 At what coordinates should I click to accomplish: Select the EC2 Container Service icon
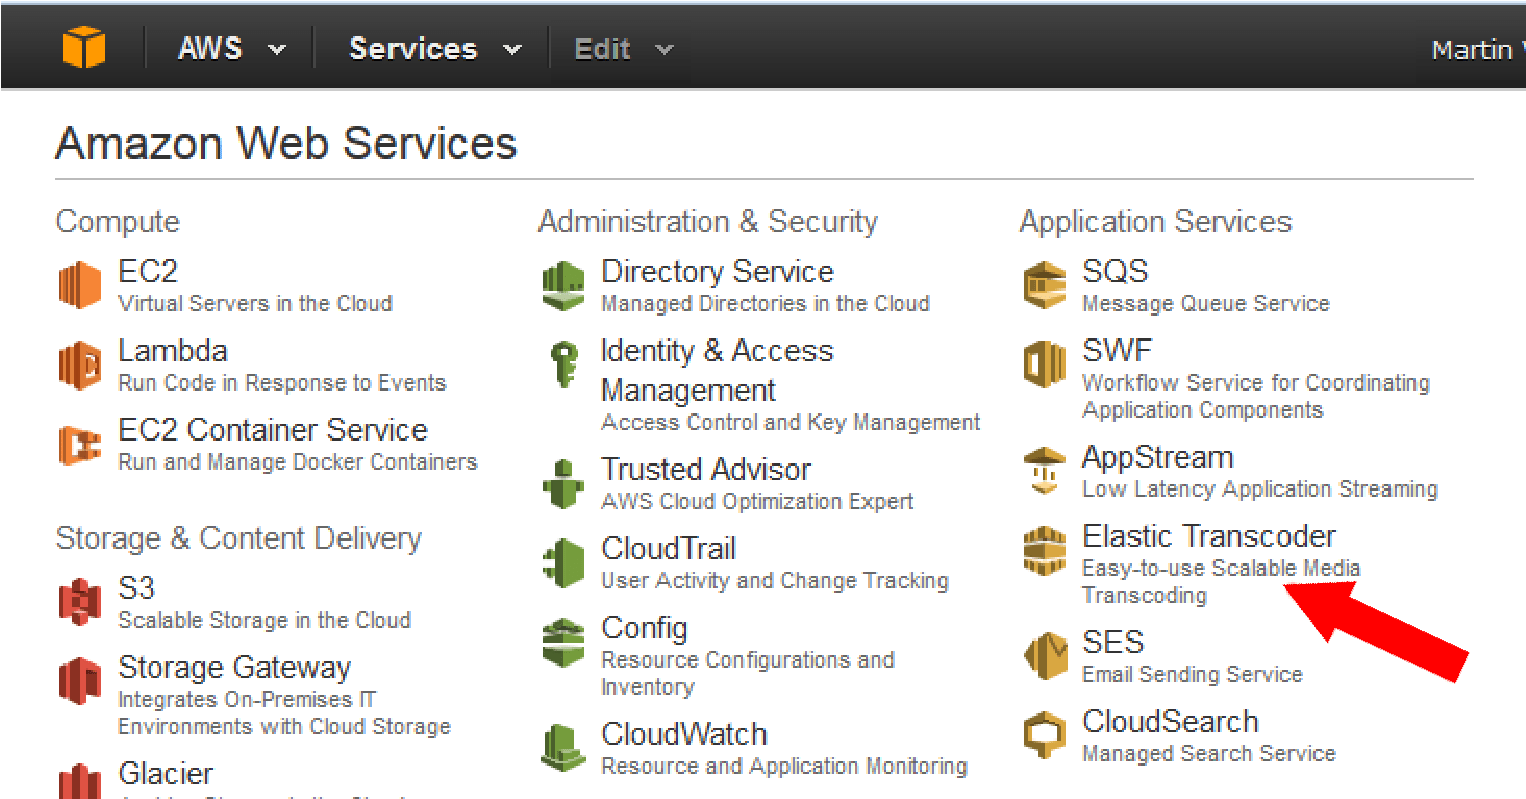[80, 444]
